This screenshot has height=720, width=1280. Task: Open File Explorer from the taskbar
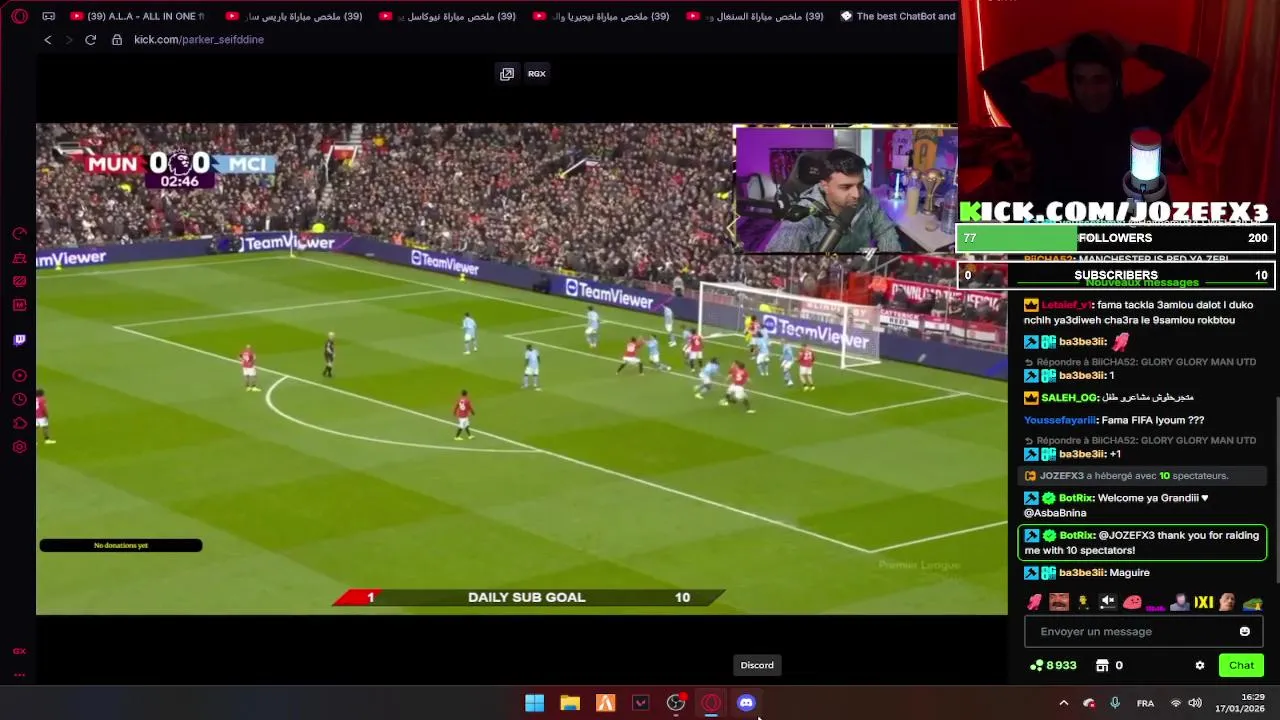pyautogui.click(x=570, y=703)
